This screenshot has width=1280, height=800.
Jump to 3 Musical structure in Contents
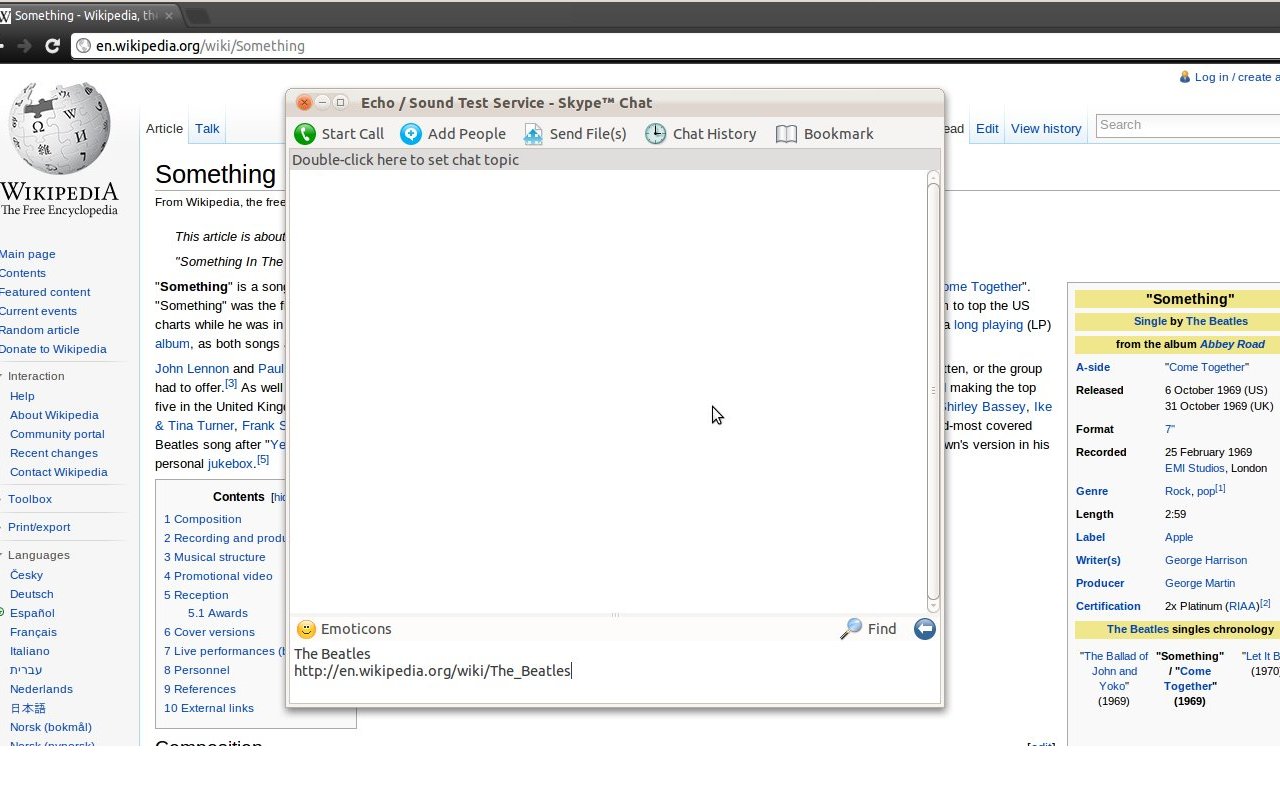pyautogui.click(x=215, y=557)
